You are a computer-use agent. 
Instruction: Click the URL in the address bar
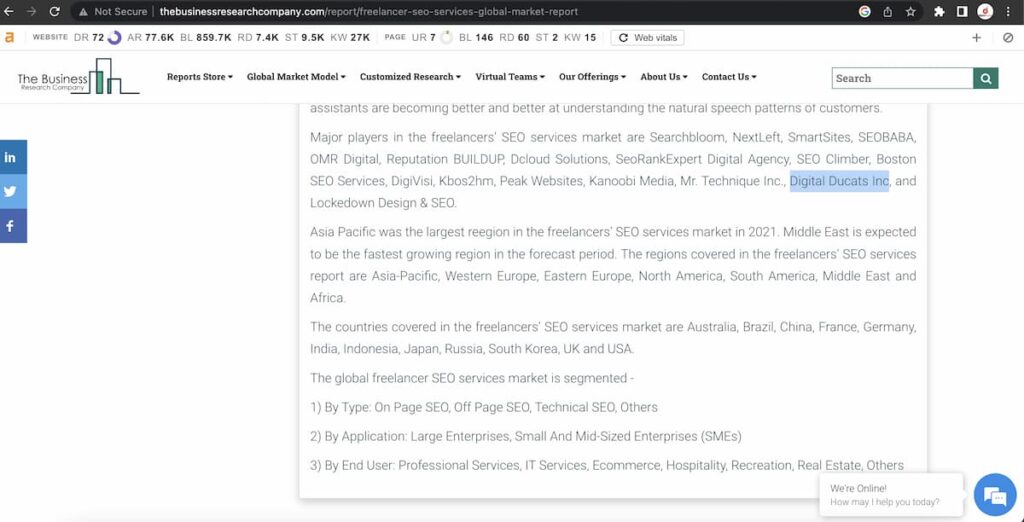(x=368, y=12)
